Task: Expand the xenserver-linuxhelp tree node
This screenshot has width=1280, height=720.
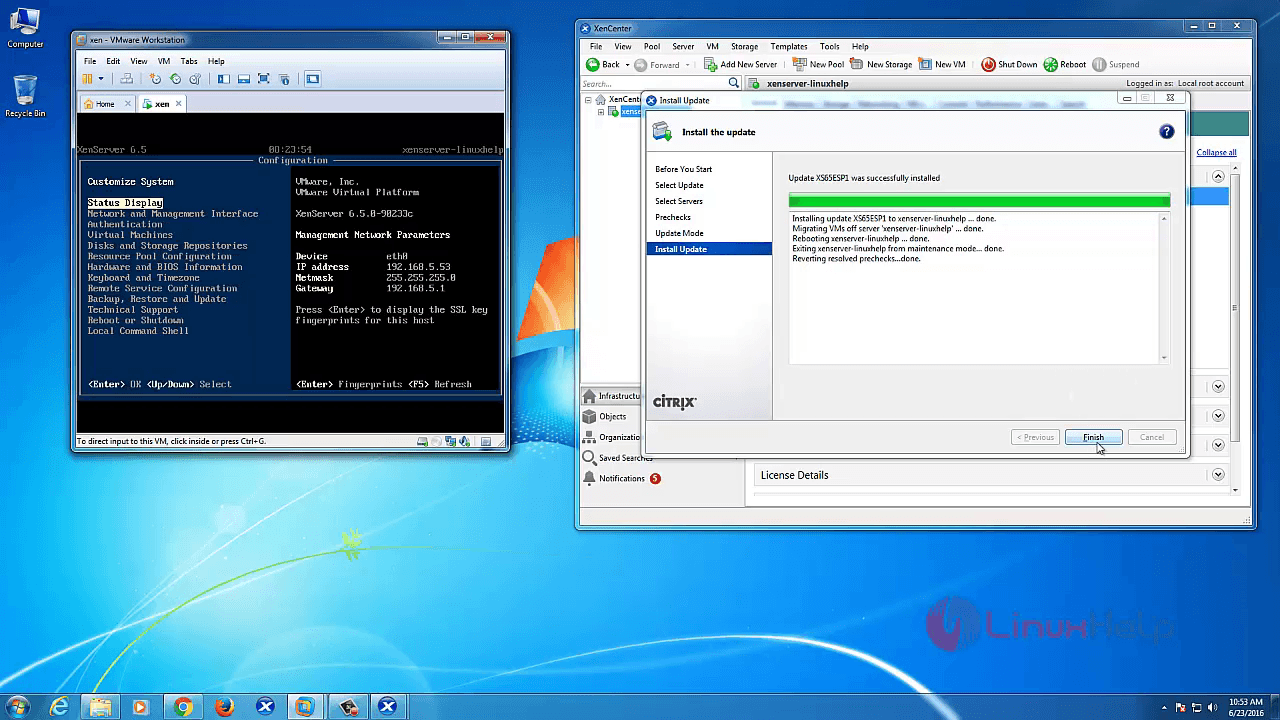Action: (x=602, y=111)
